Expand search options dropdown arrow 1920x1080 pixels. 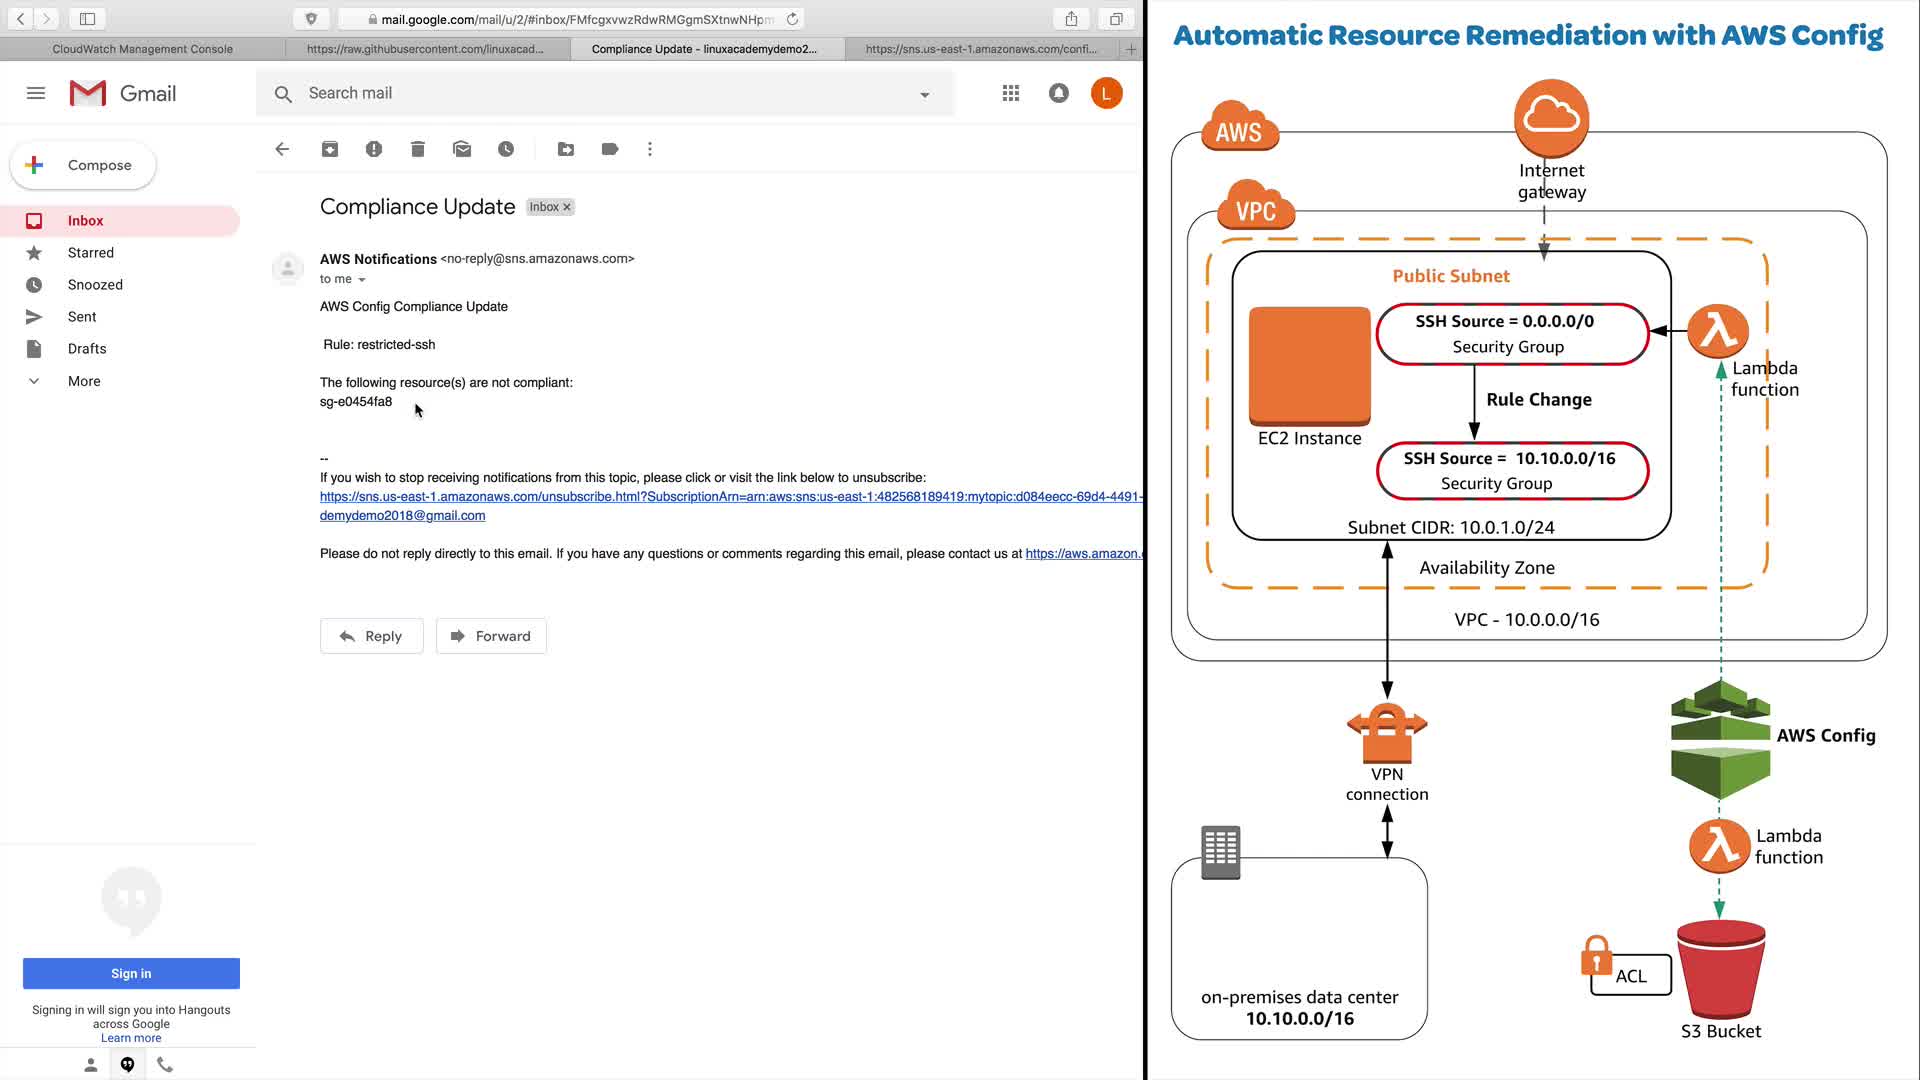[x=925, y=94]
